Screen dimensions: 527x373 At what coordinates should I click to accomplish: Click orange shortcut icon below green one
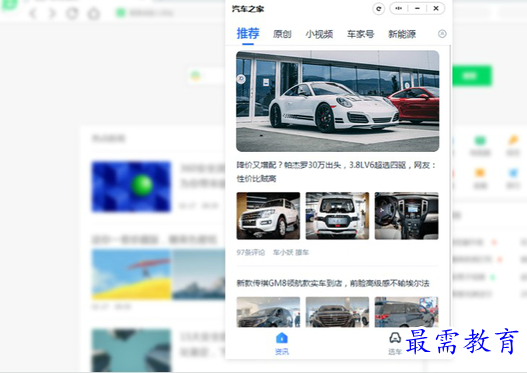tap(480, 173)
